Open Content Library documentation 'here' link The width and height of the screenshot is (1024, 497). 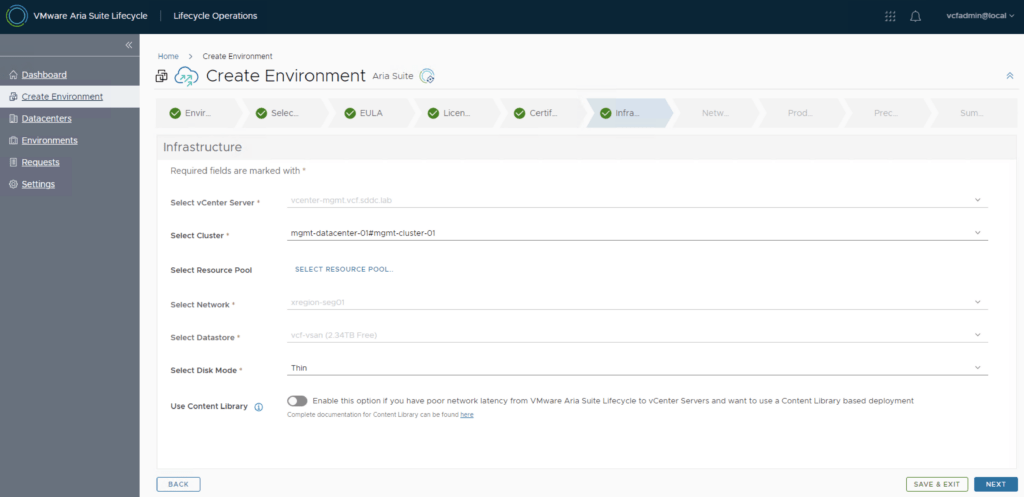point(467,414)
